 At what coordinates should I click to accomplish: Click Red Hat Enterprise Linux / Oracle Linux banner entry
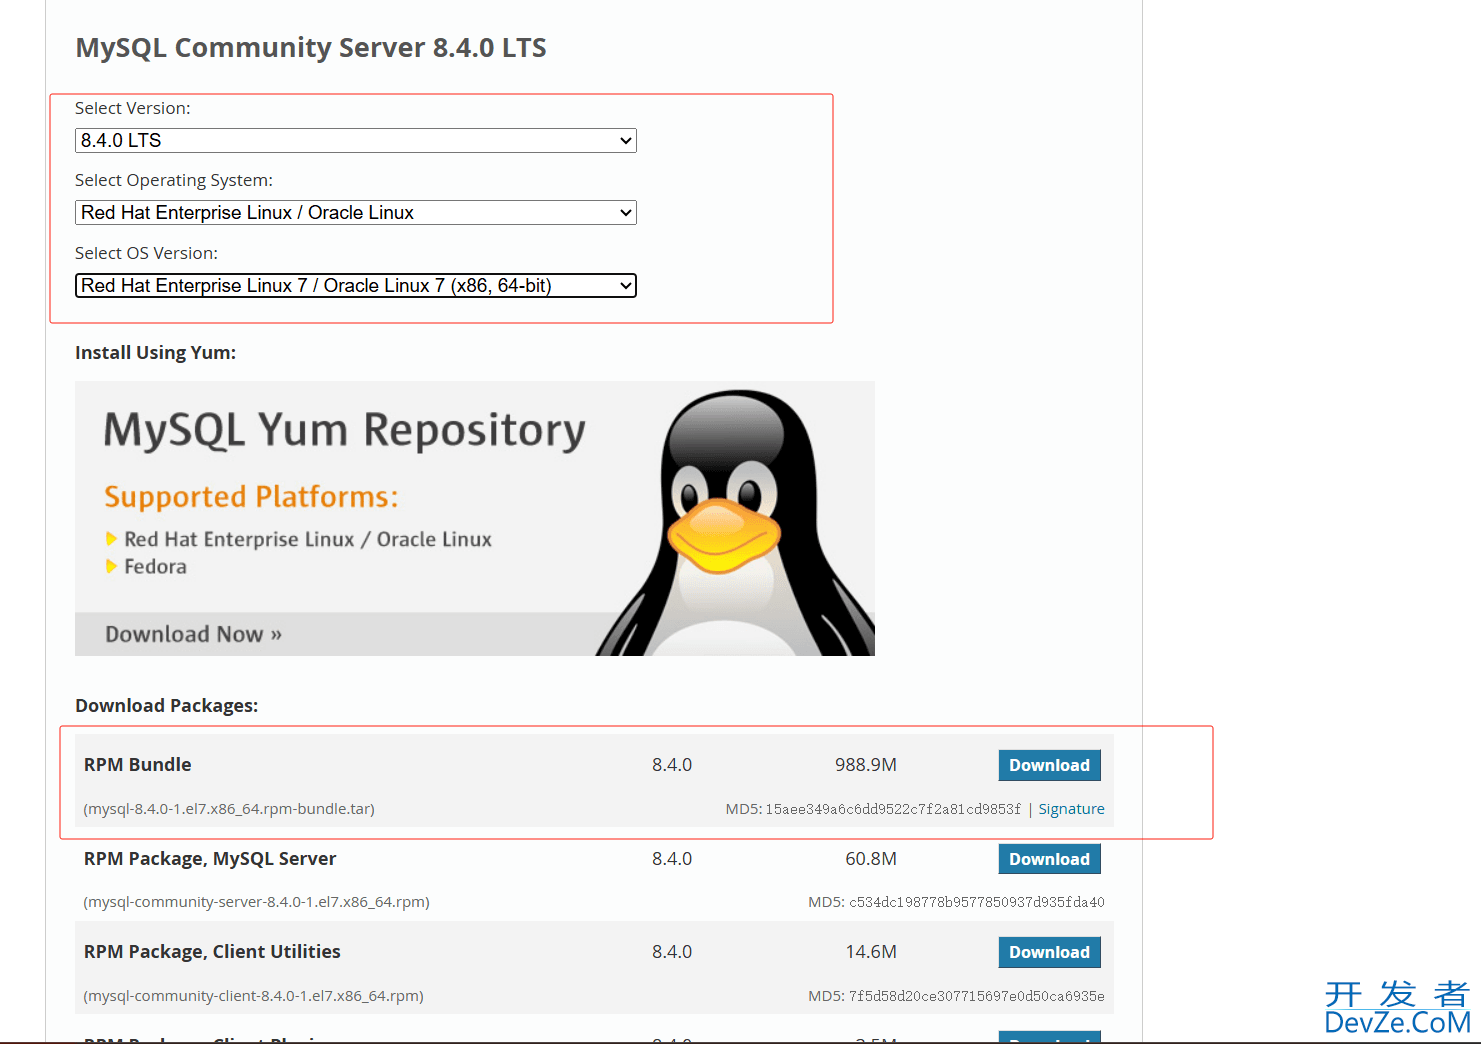click(308, 540)
